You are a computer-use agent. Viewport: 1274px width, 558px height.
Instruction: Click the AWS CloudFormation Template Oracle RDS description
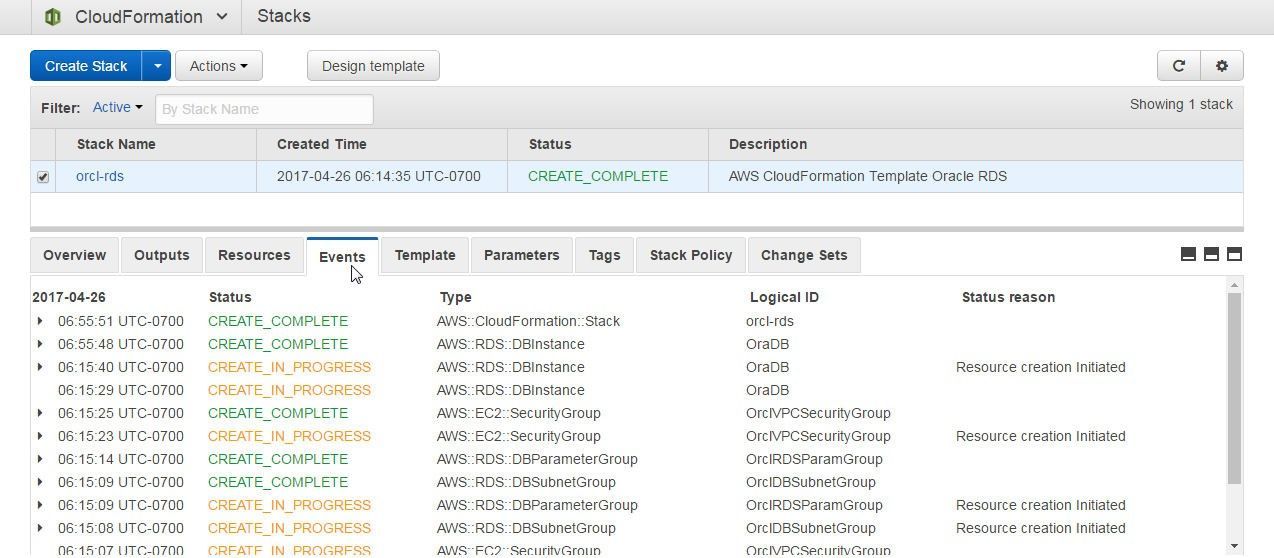coord(868,176)
